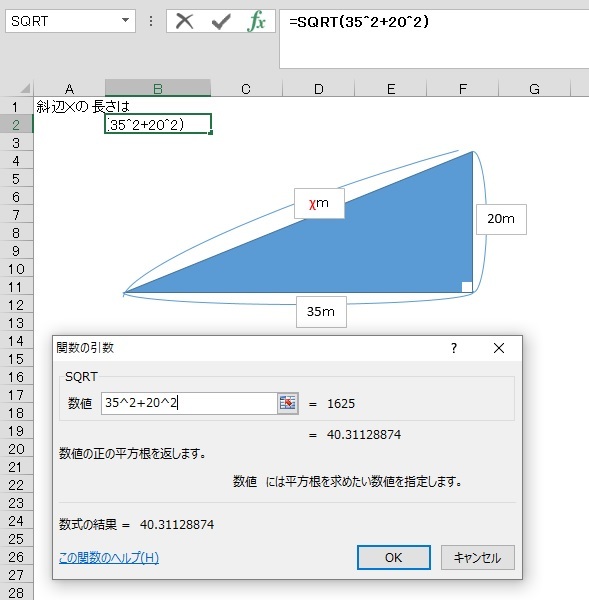Open Insert Function via the fx icon
Image resolution: width=589 pixels, height=600 pixels.
256,21
